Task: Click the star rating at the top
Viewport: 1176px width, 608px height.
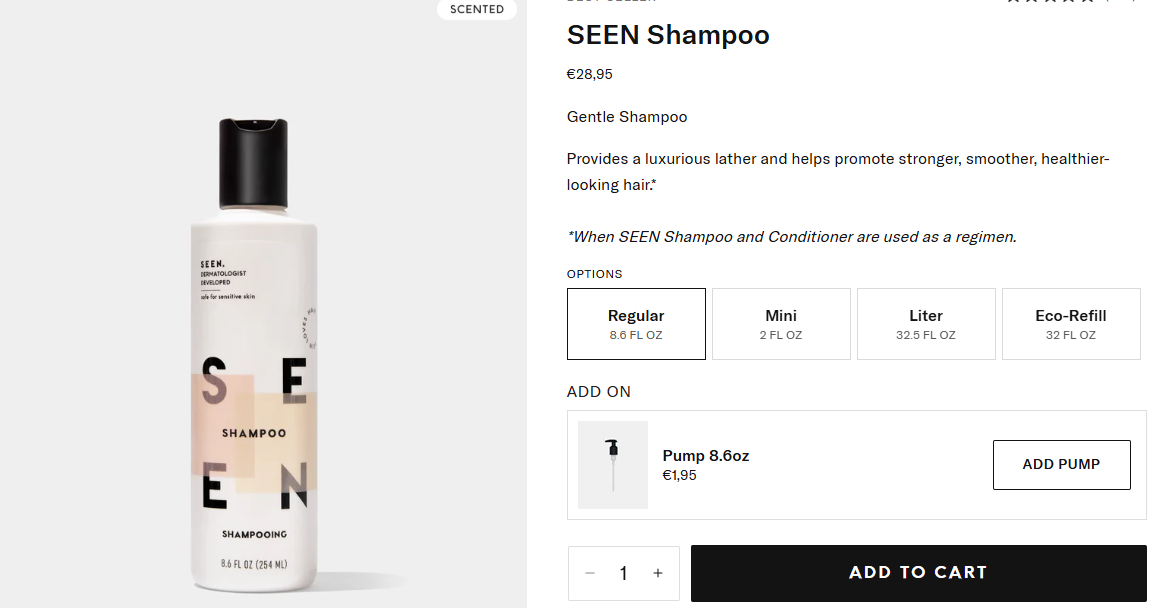Action: 1050,2
